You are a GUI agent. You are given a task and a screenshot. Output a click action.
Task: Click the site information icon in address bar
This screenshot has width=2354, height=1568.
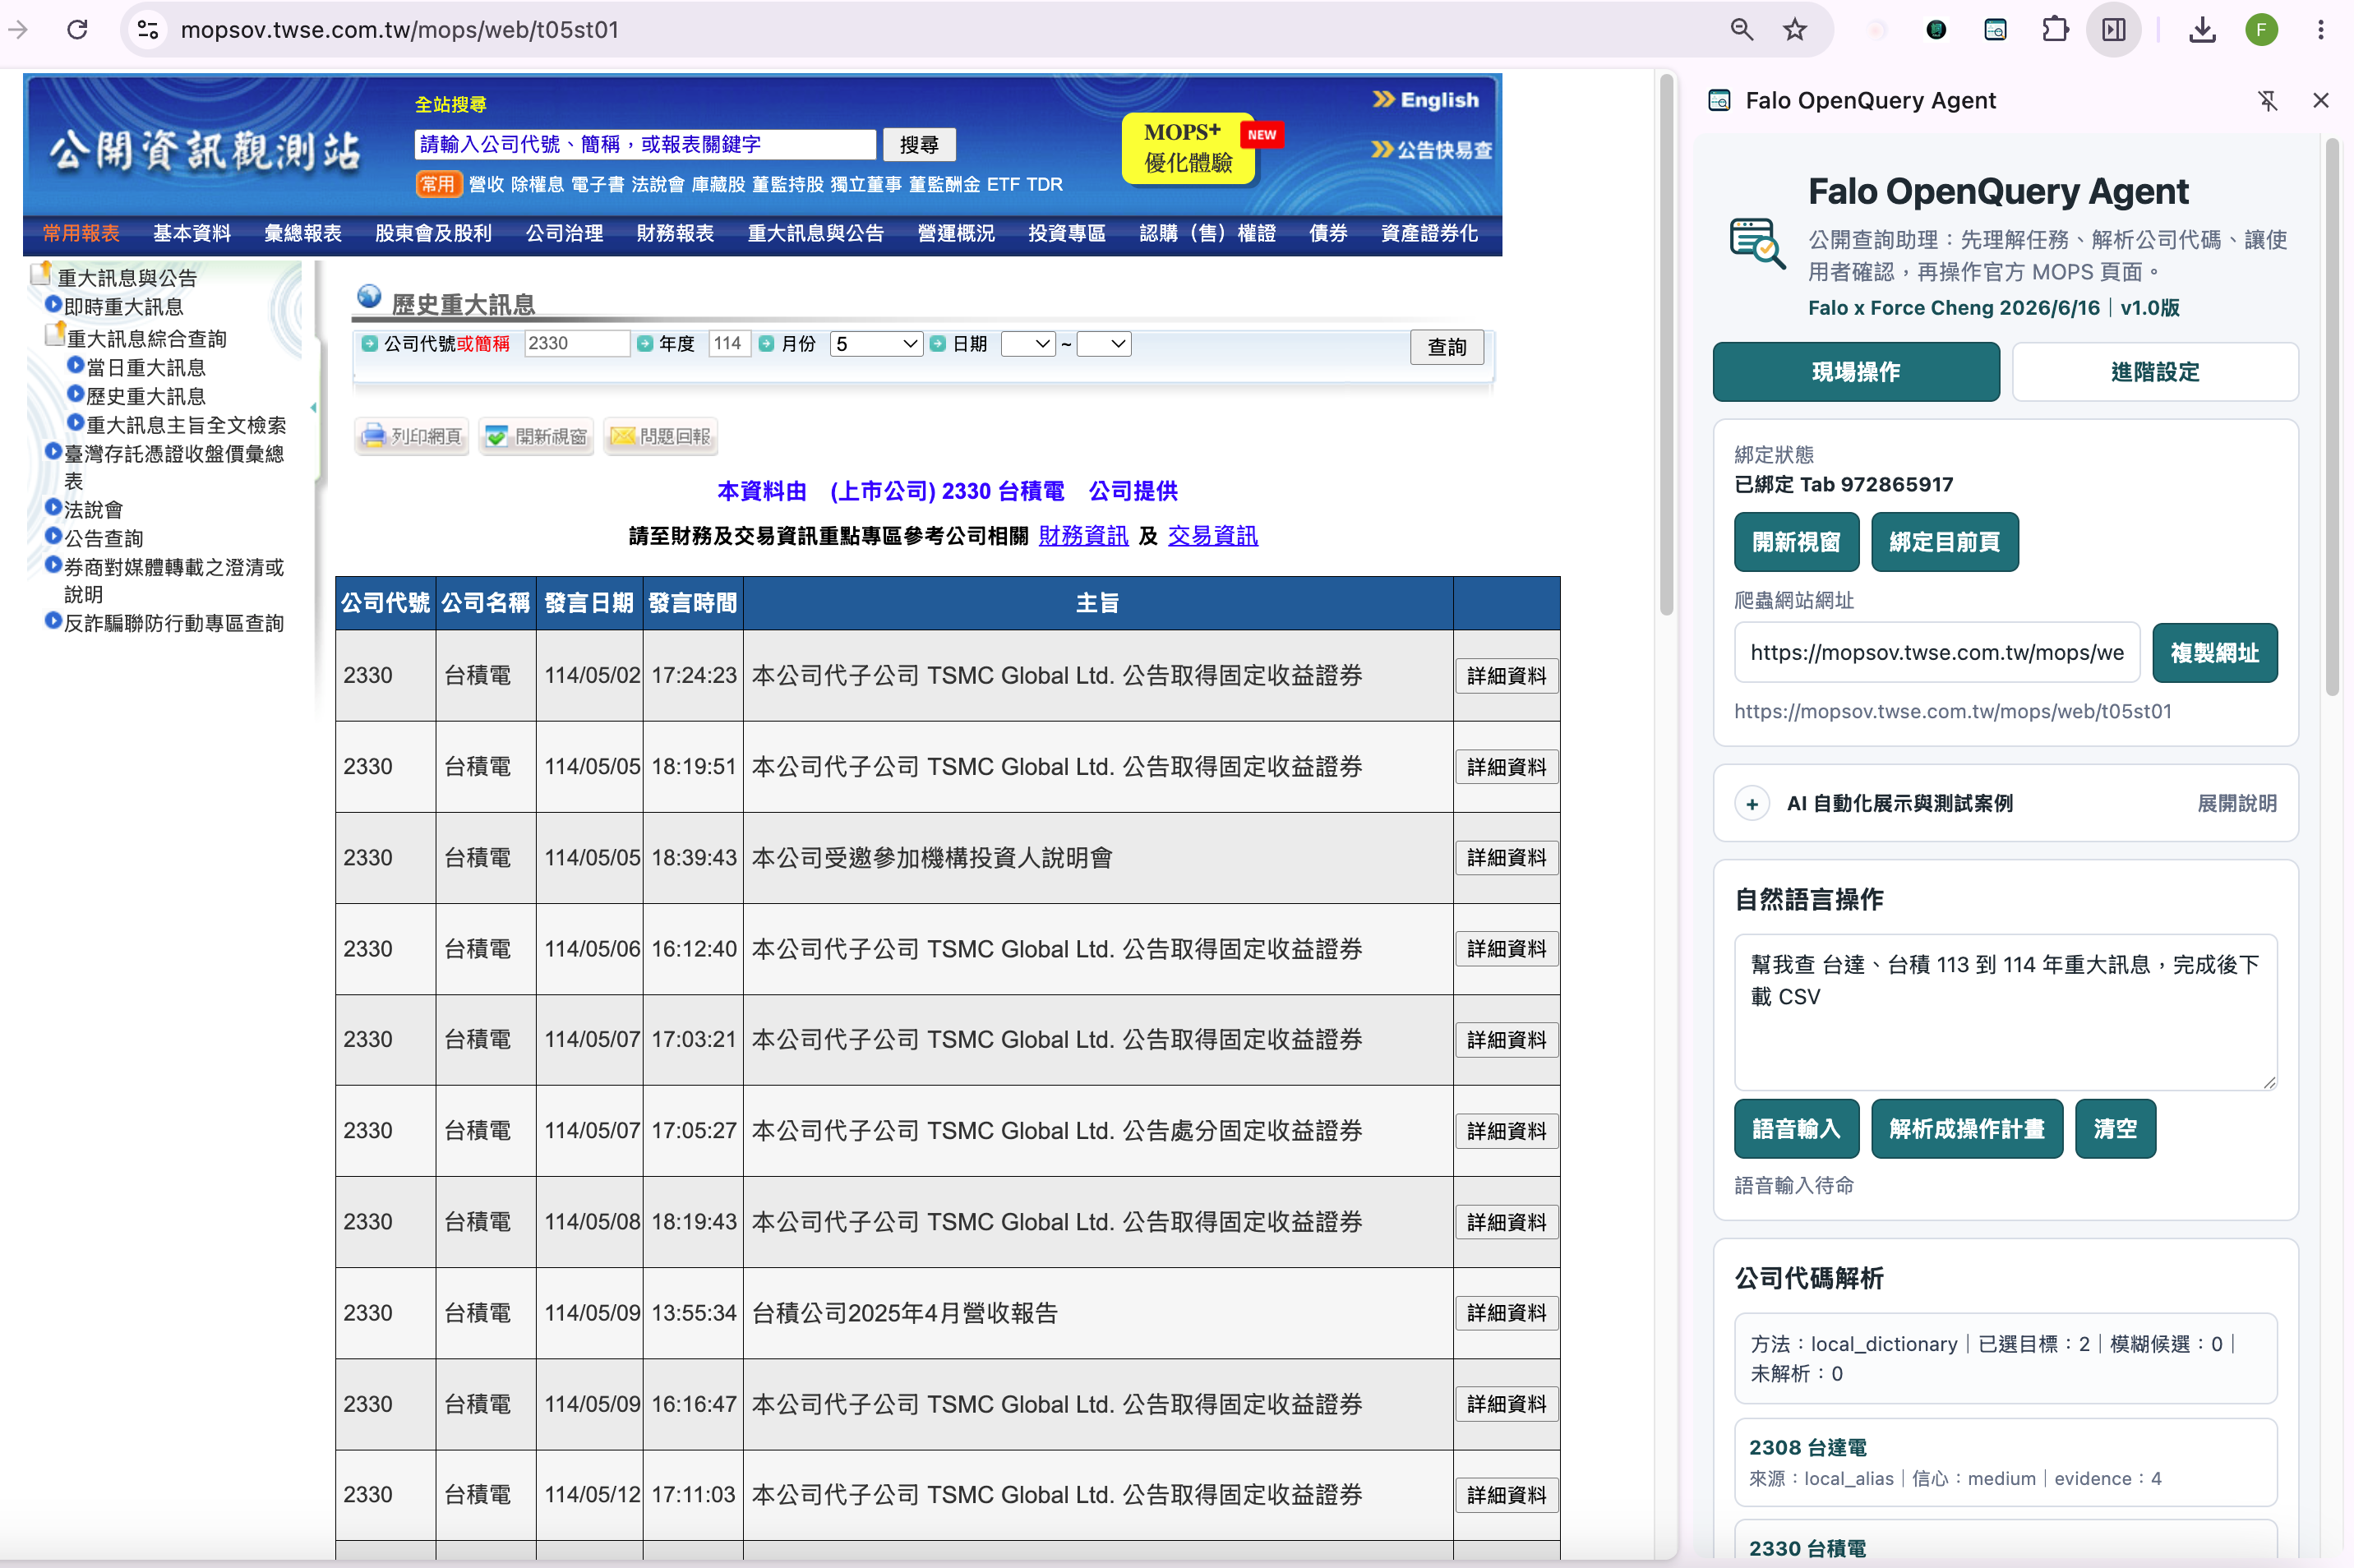148,30
